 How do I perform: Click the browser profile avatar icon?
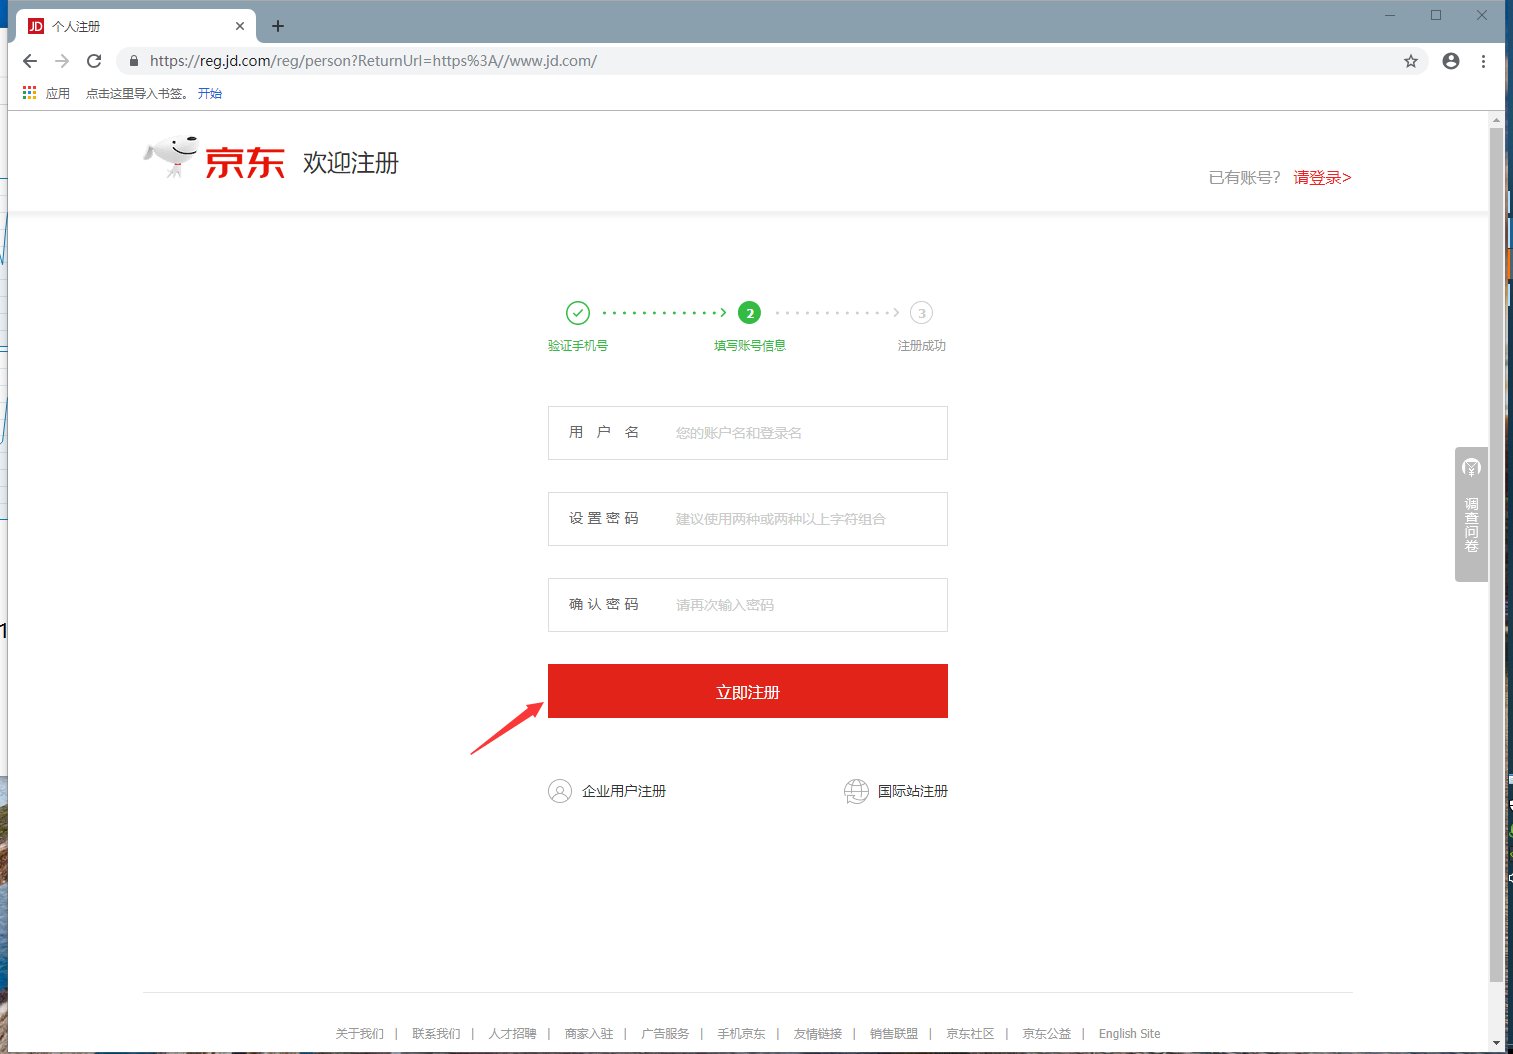coord(1450,60)
